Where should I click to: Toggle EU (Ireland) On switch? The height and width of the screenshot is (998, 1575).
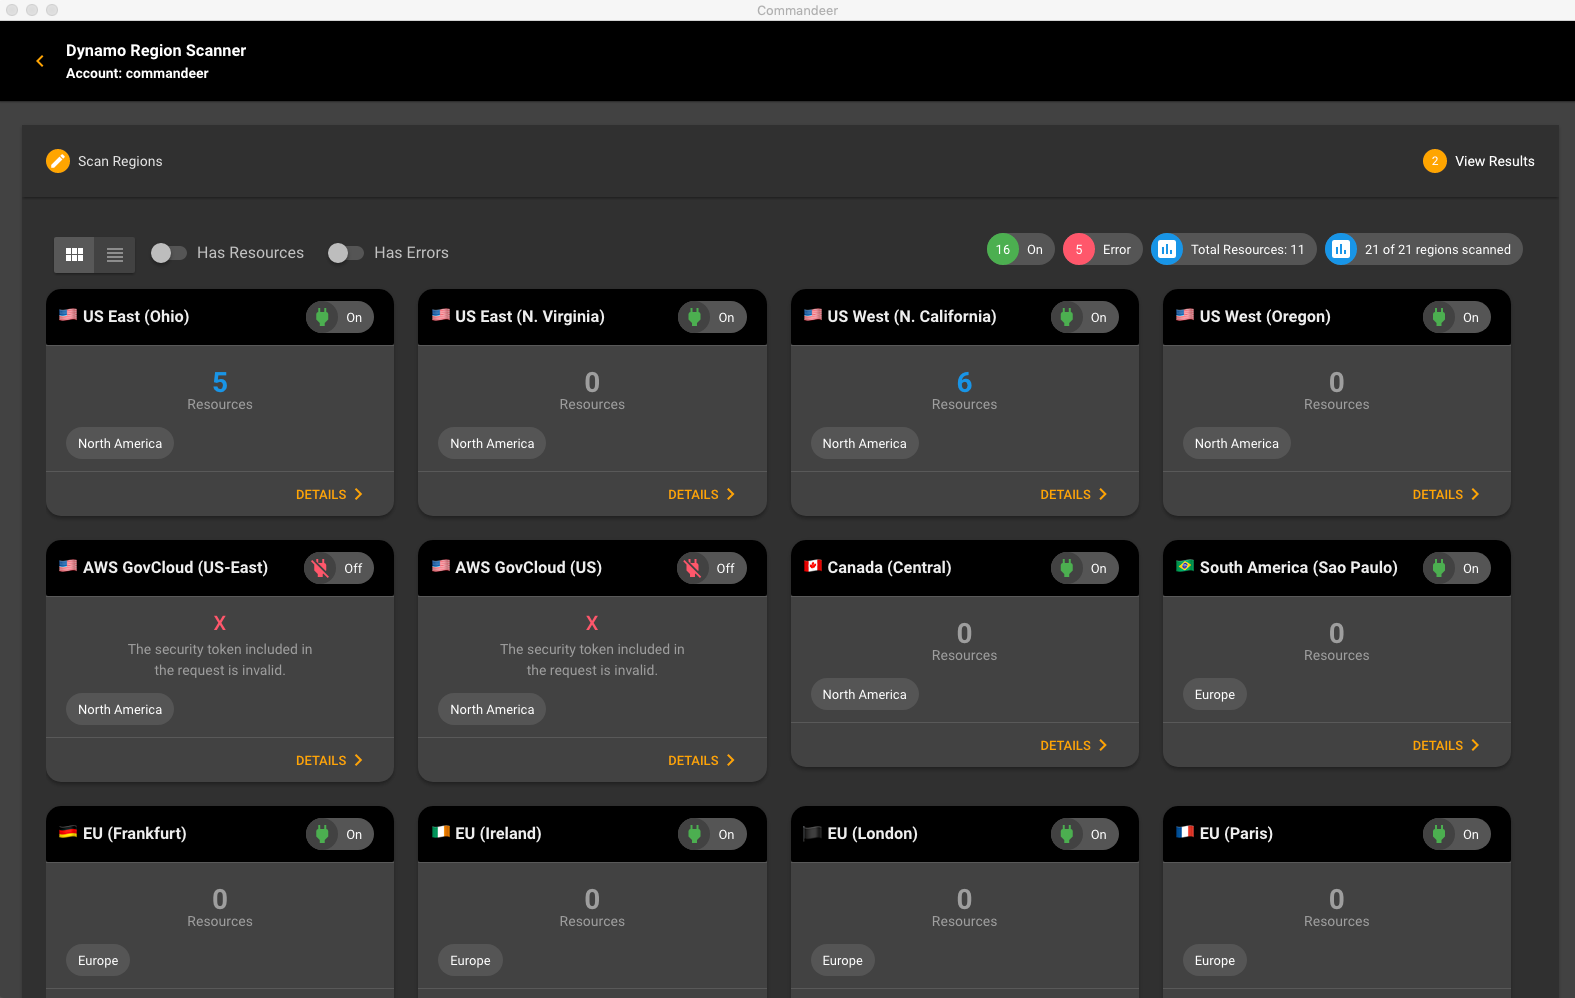click(712, 834)
